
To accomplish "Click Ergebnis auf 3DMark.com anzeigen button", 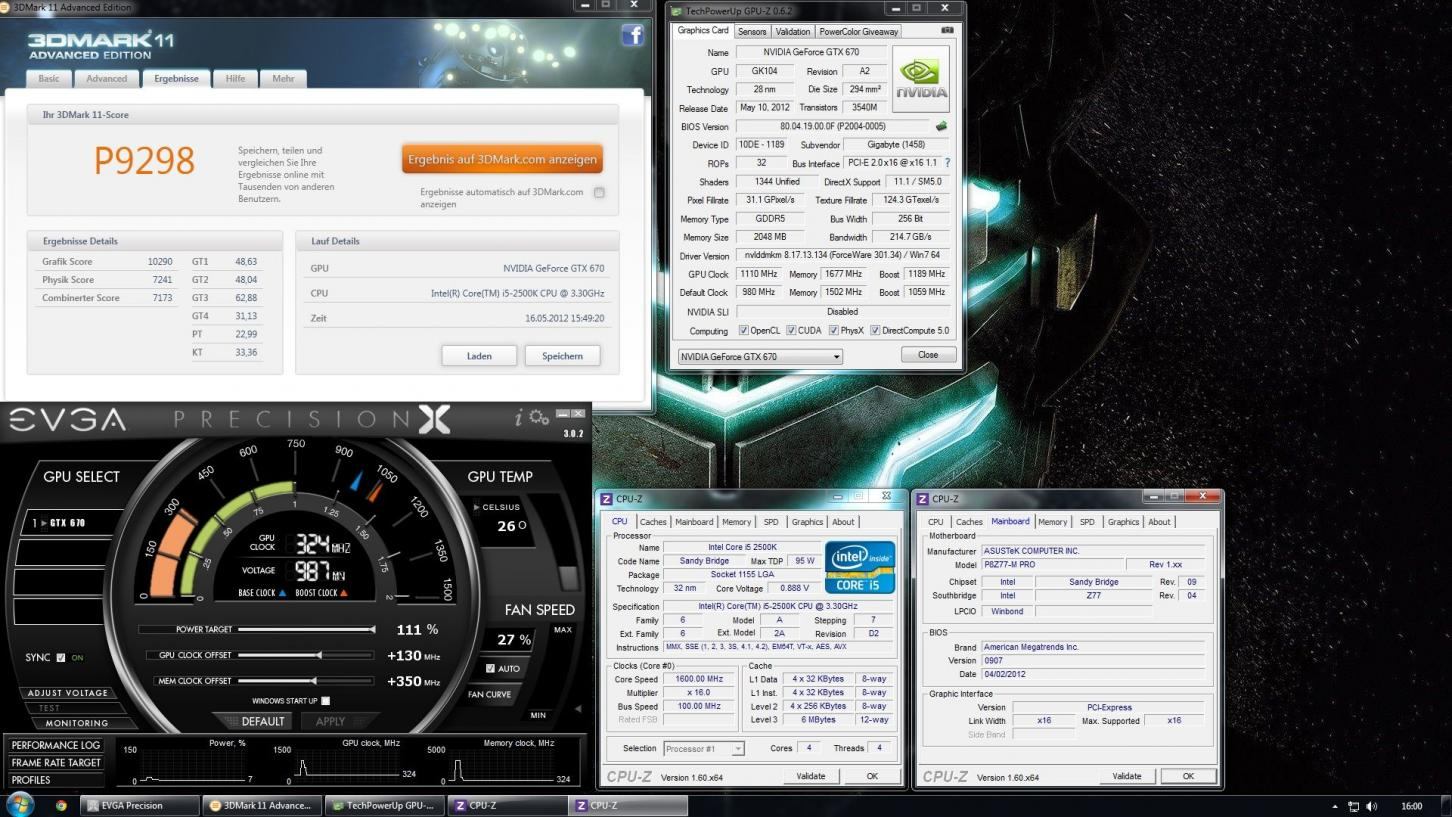I will point(502,159).
